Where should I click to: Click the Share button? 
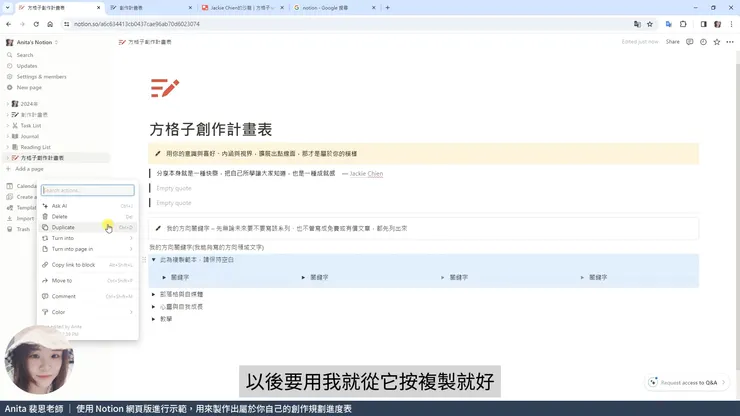pos(673,42)
